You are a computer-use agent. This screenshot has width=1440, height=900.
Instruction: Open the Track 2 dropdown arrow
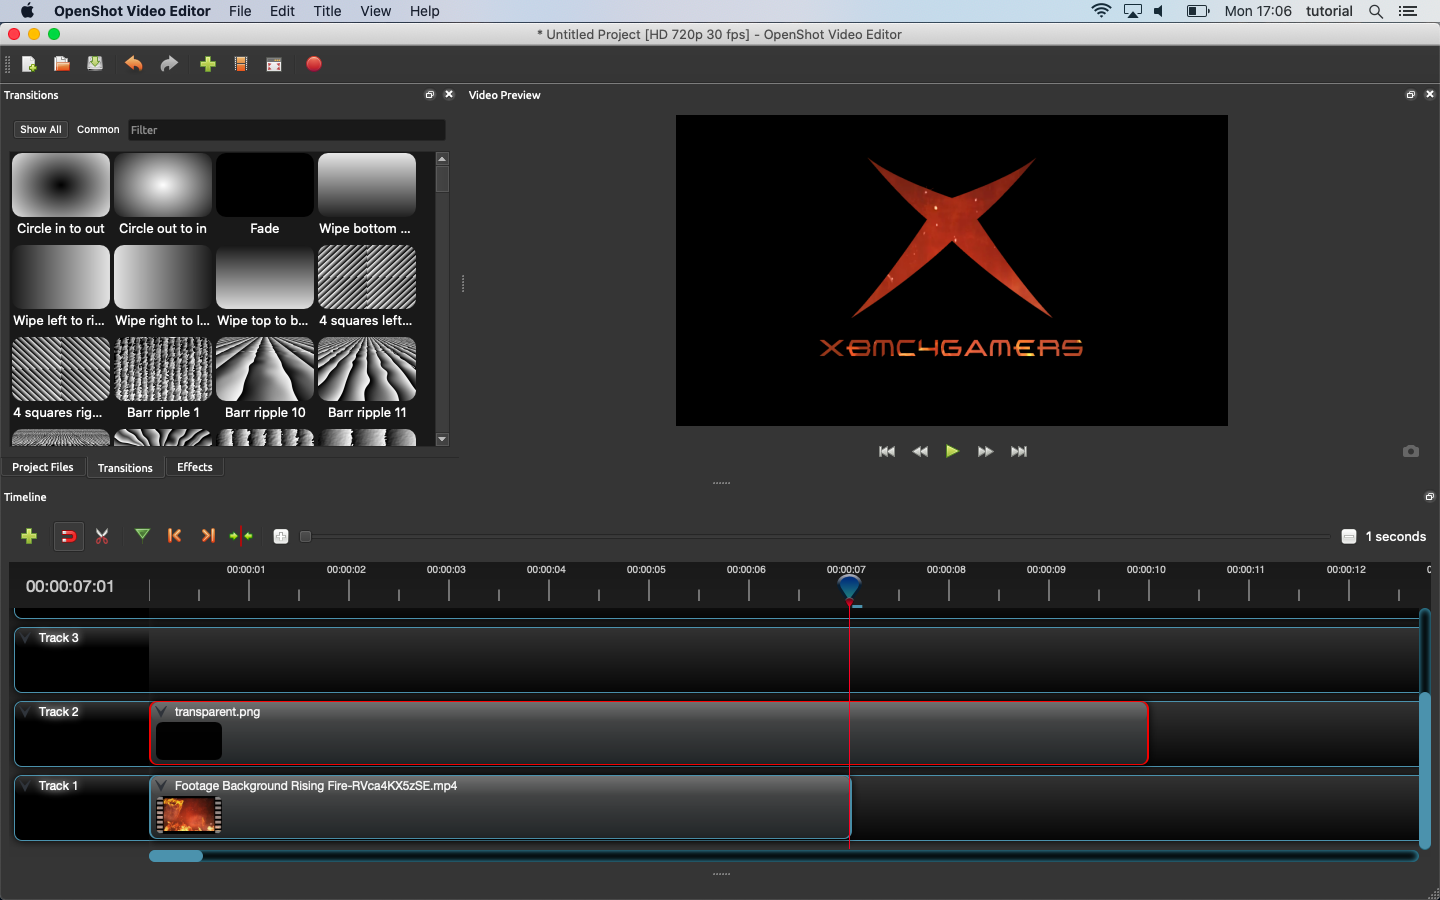26,712
